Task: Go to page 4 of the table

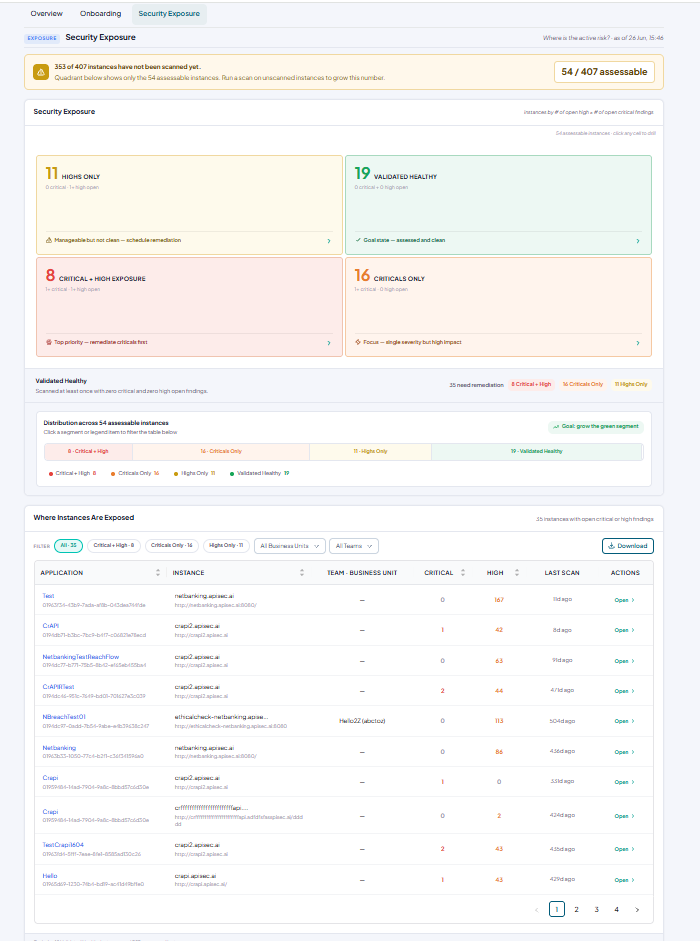Action: (616, 910)
